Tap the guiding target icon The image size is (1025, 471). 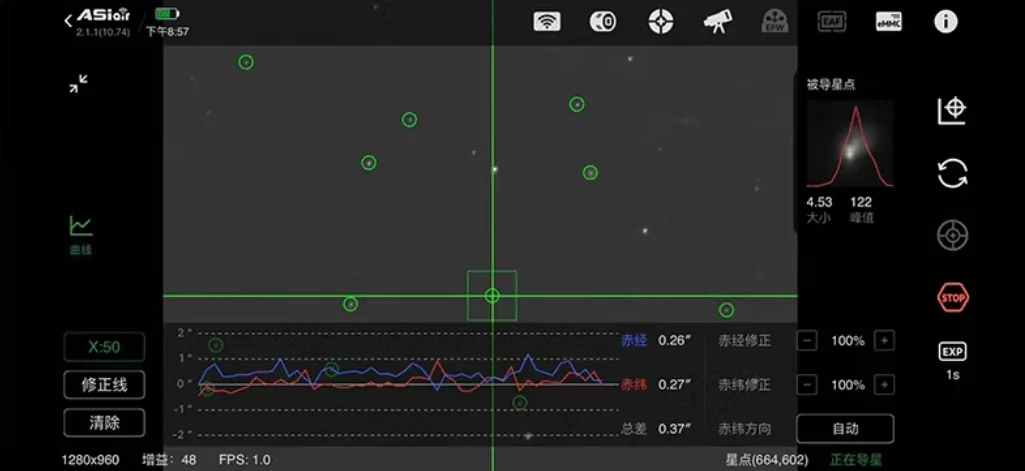coord(952,235)
